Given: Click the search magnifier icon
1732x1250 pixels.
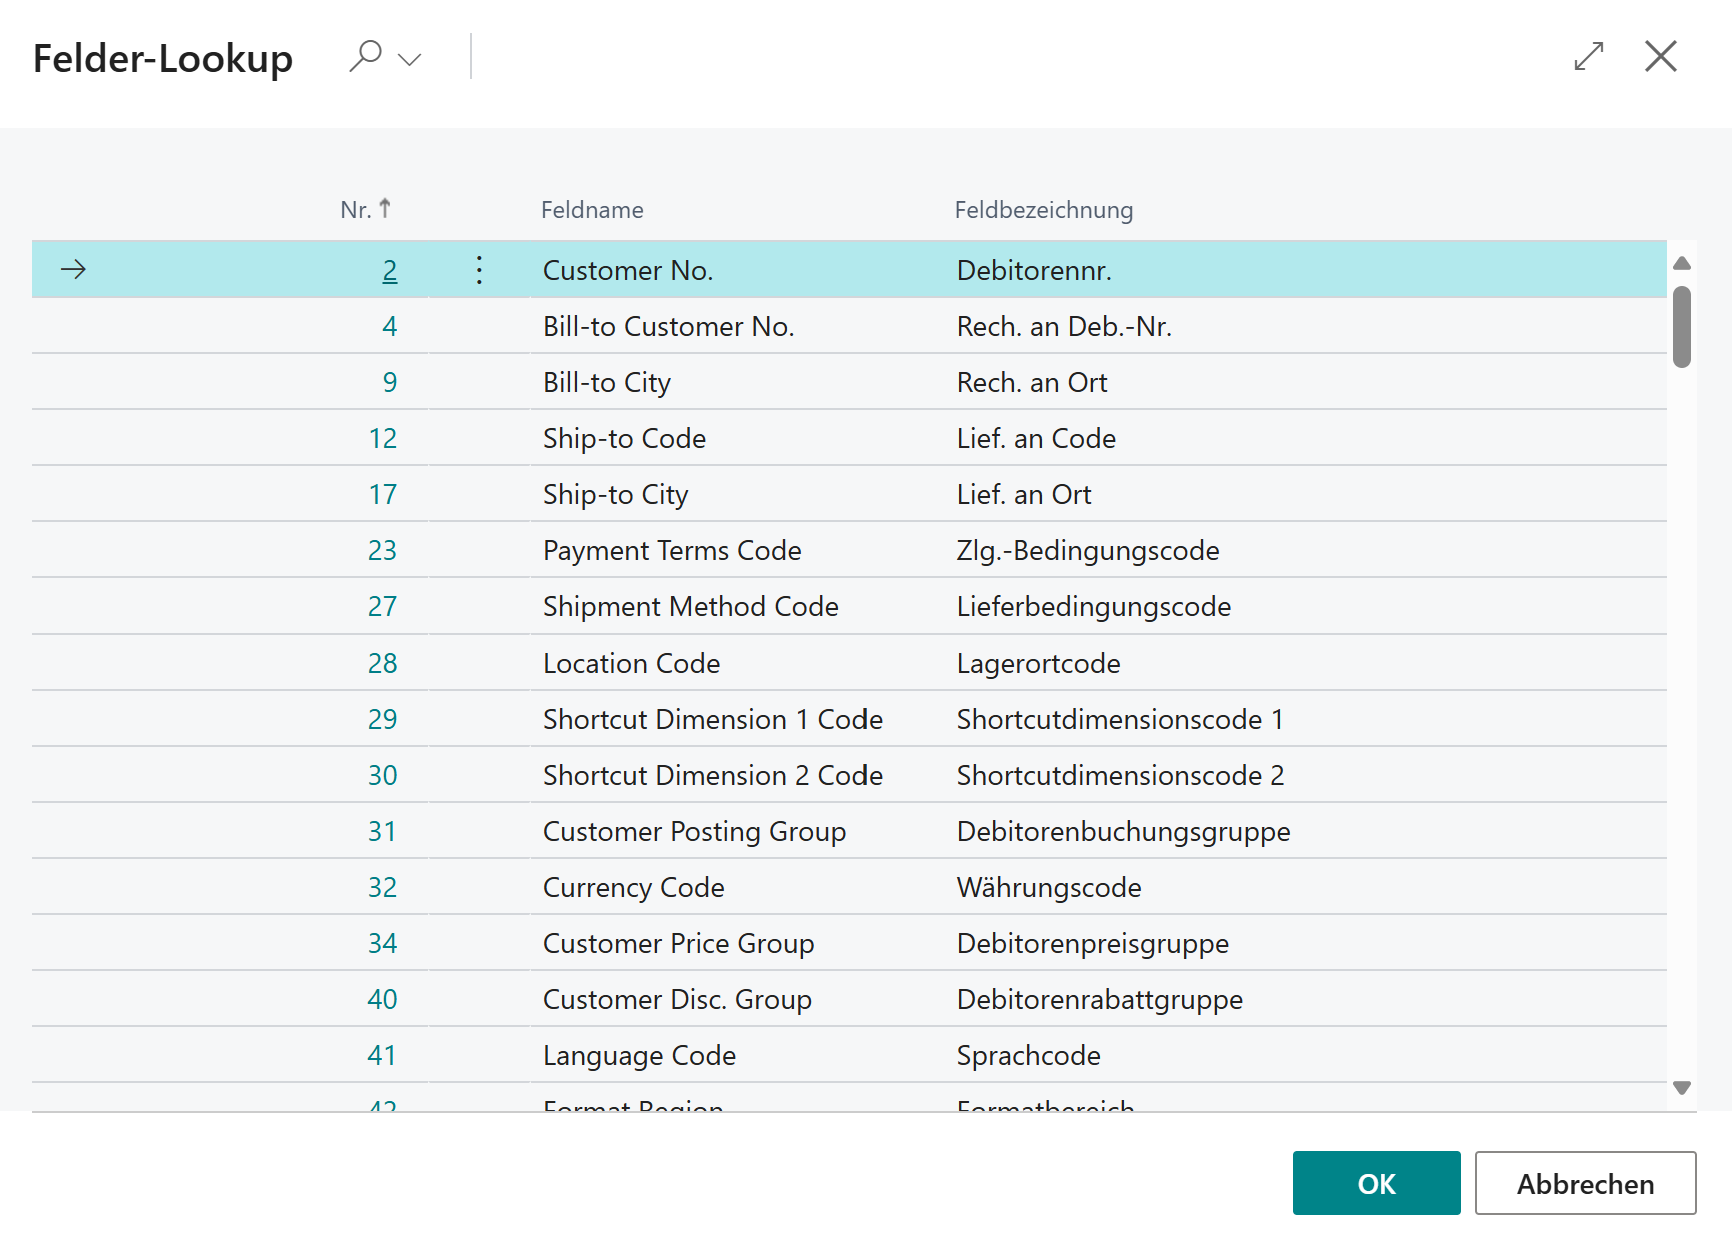Looking at the screenshot, I should (x=365, y=56).
